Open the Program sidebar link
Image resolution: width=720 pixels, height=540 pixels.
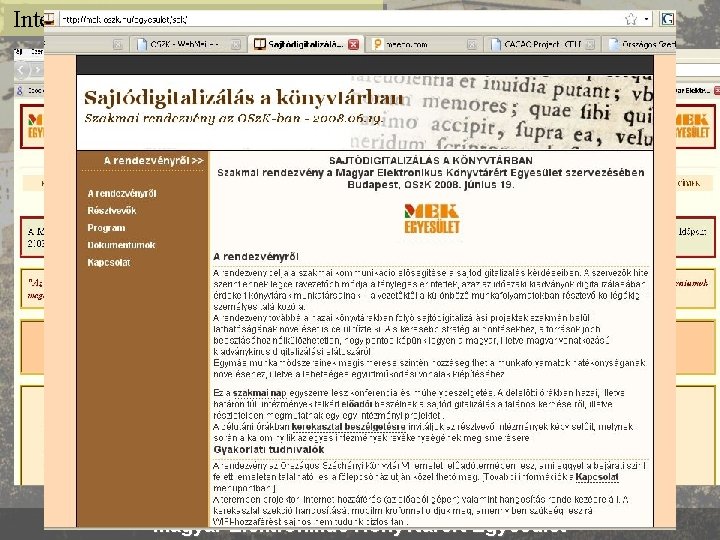click(x=106, y=228)
